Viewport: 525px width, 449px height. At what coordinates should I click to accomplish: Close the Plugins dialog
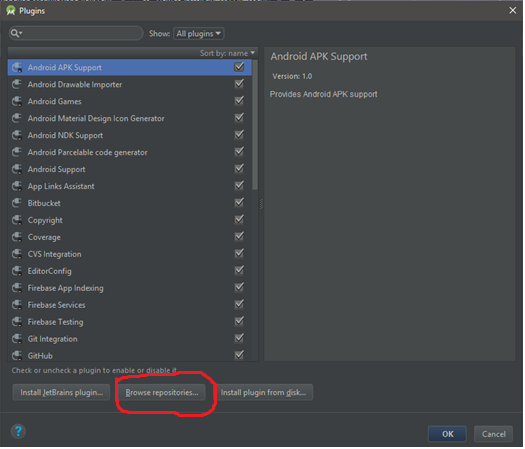click(514, 11)
